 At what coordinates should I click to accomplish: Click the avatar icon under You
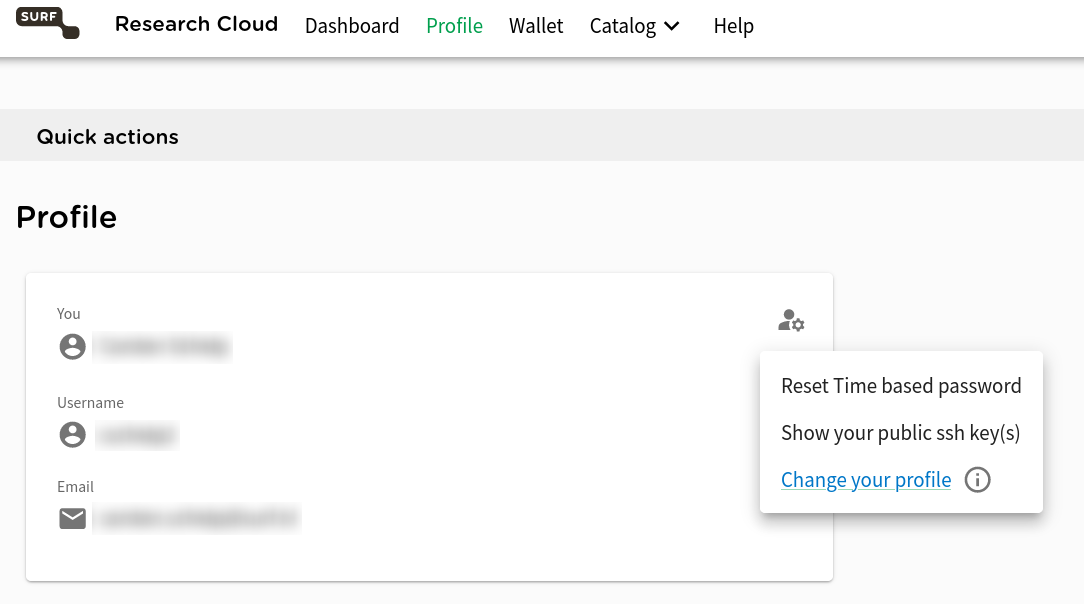(73, 346)
